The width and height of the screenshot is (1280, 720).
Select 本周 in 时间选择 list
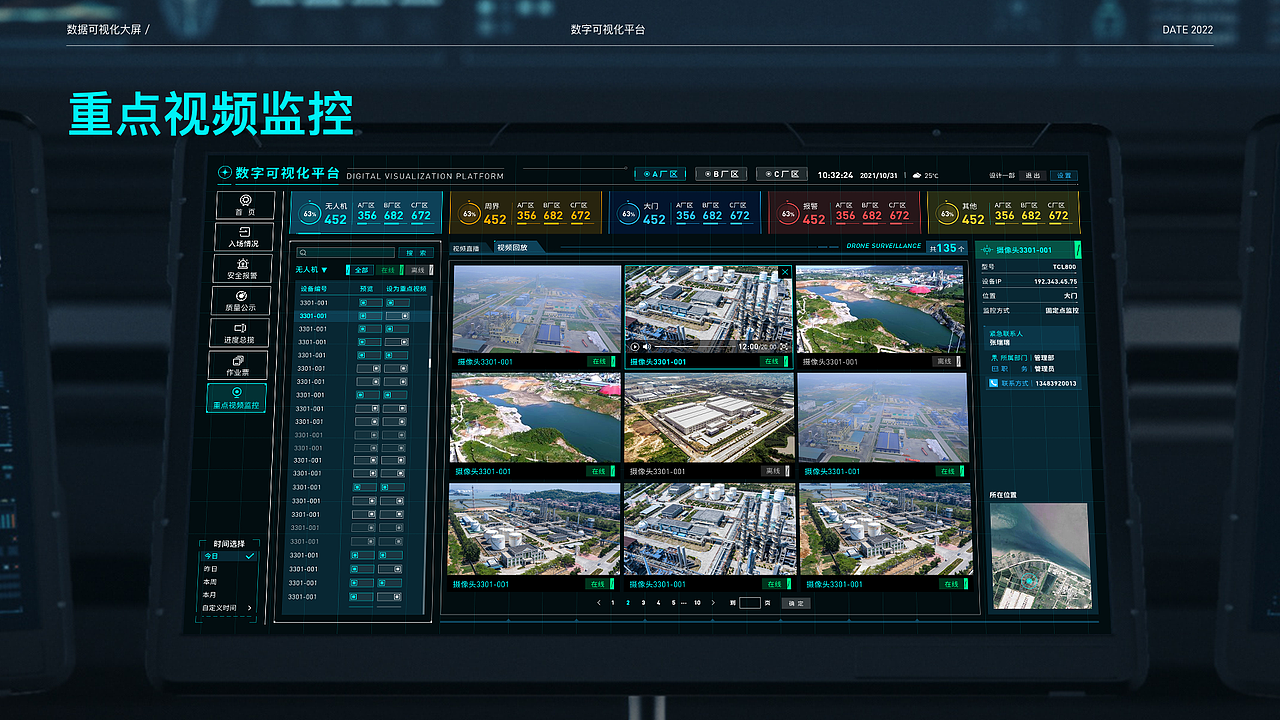(x=210, y=582)
